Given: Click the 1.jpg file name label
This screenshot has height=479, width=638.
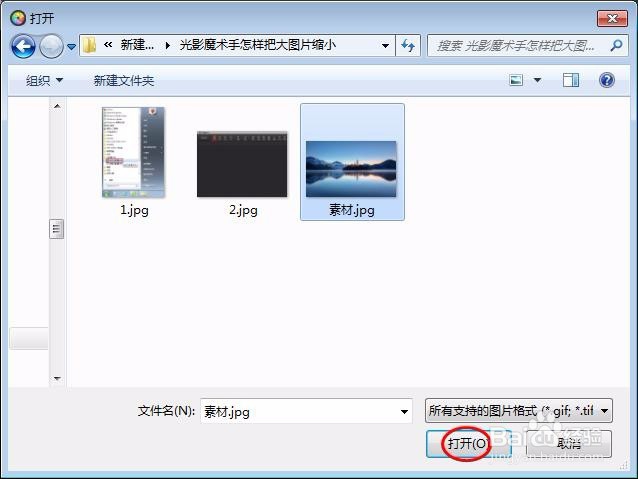Looking at the screenshot, I should tap(134, 210).
